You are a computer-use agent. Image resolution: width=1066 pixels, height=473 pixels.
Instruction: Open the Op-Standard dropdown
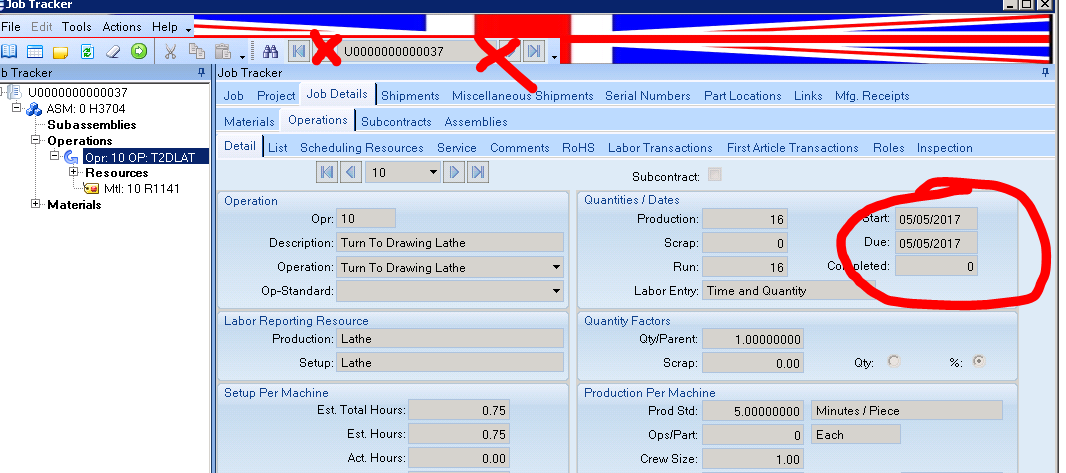pyautogui.click(x=557, y=292)
